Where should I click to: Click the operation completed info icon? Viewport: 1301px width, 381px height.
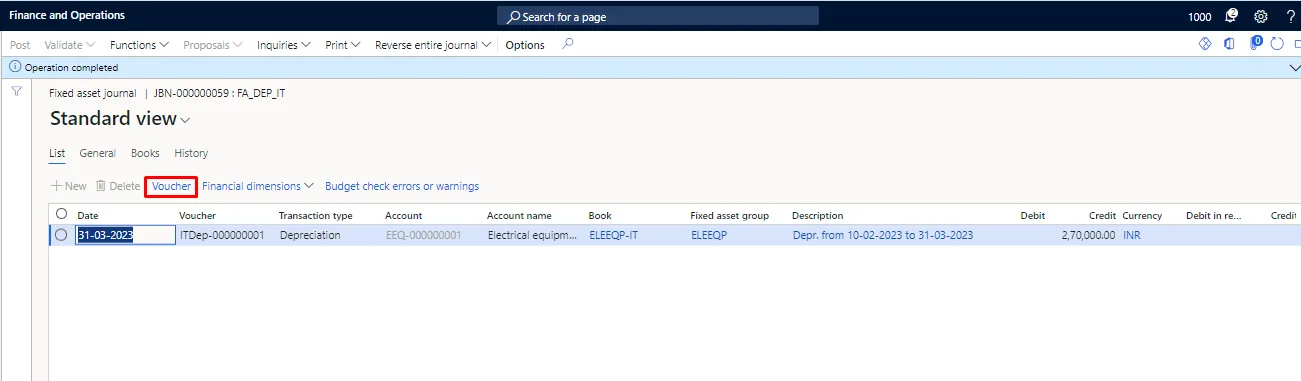click(x=14, y=68)
